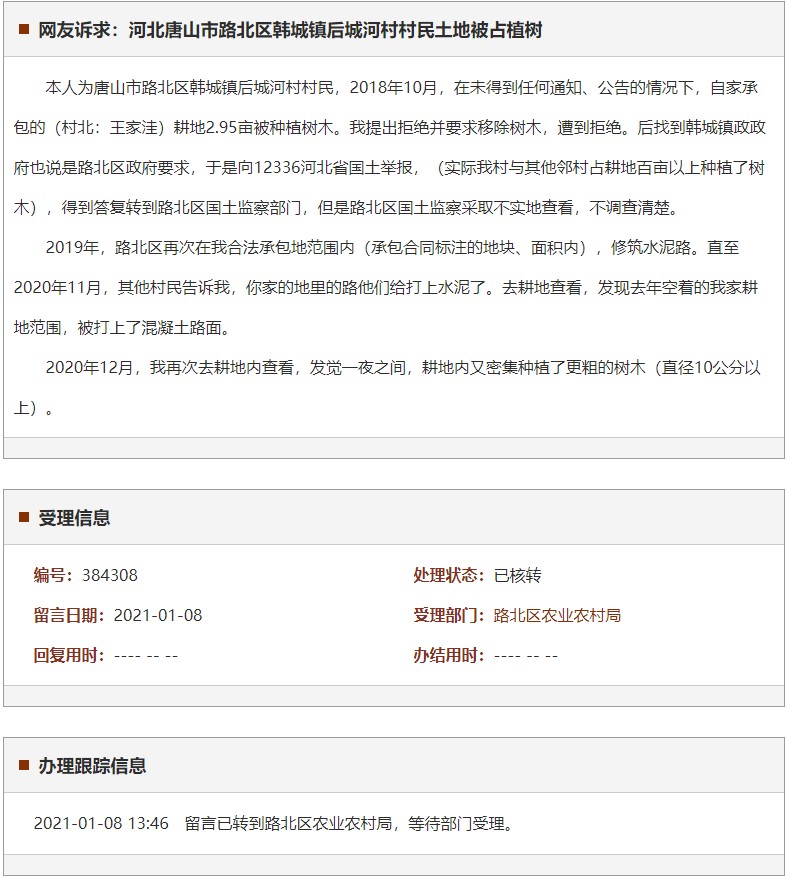Select the case number 384308
Screen dimensions: 787x878
click(x=110, y=575)
